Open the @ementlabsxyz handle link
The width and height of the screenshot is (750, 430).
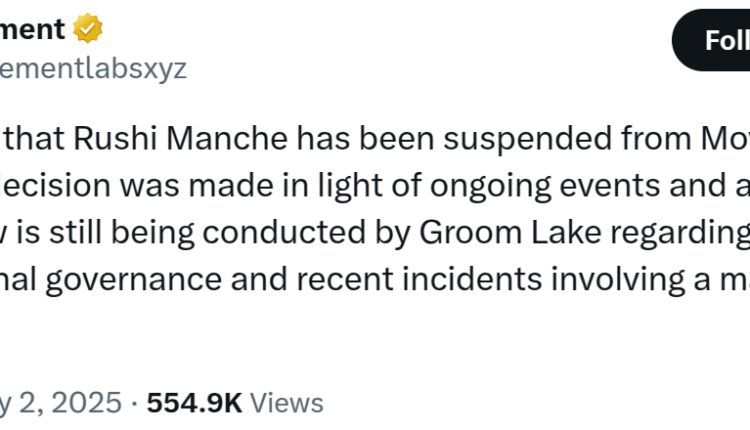coord(93,66)
